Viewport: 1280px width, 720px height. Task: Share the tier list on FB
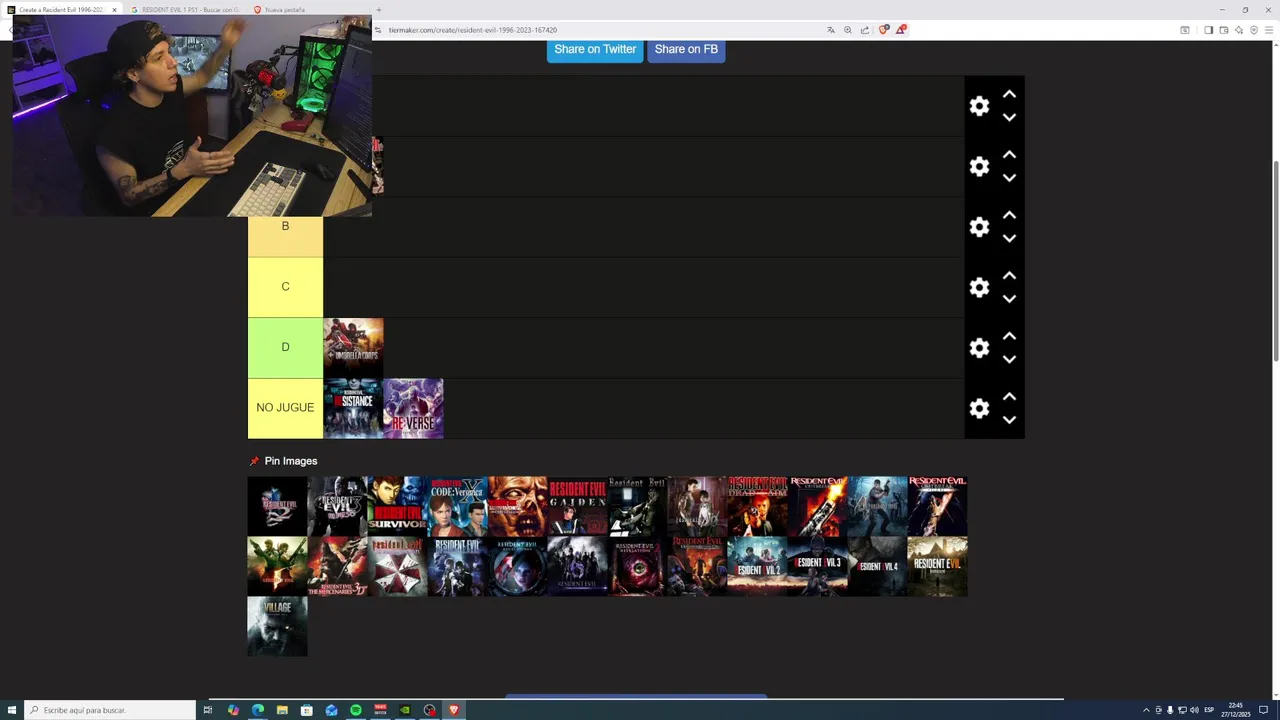point(686,49)
